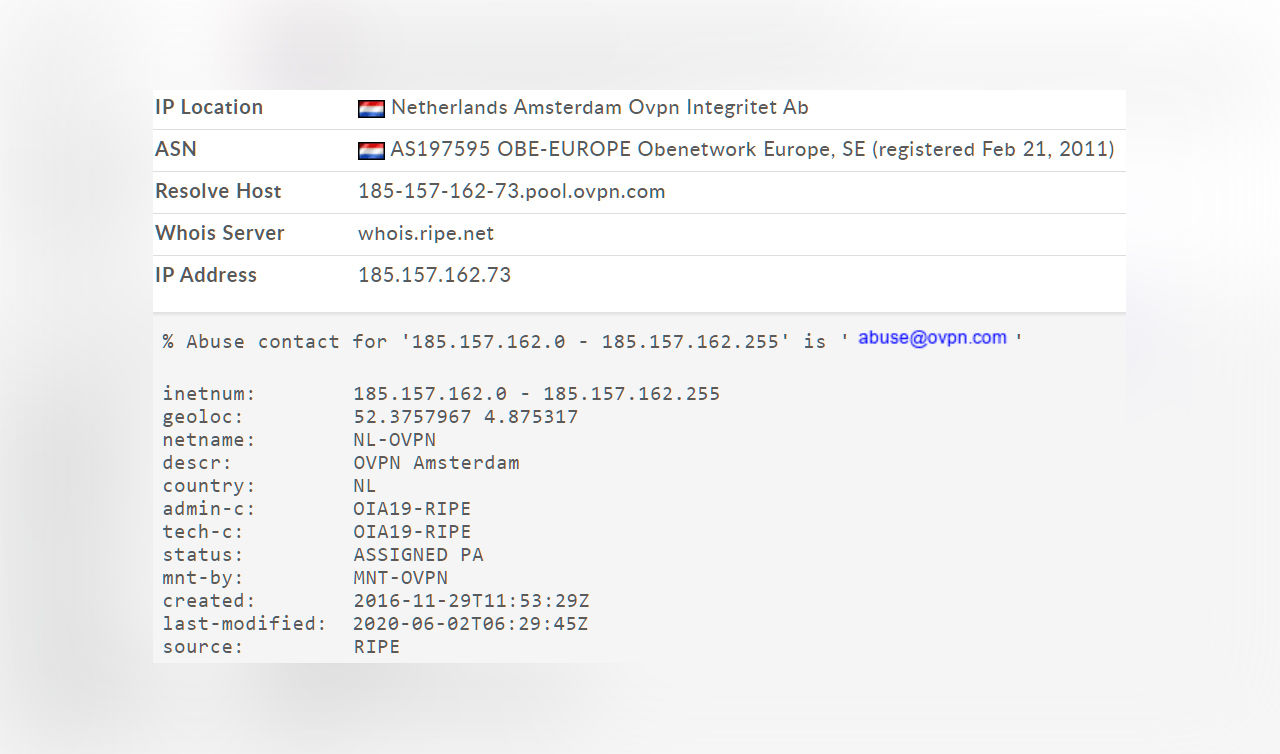Viewport: 1280px width, 754px height.
Task: Select OIA19-RIPE in the tech-c row
Action: coord(412,531)
